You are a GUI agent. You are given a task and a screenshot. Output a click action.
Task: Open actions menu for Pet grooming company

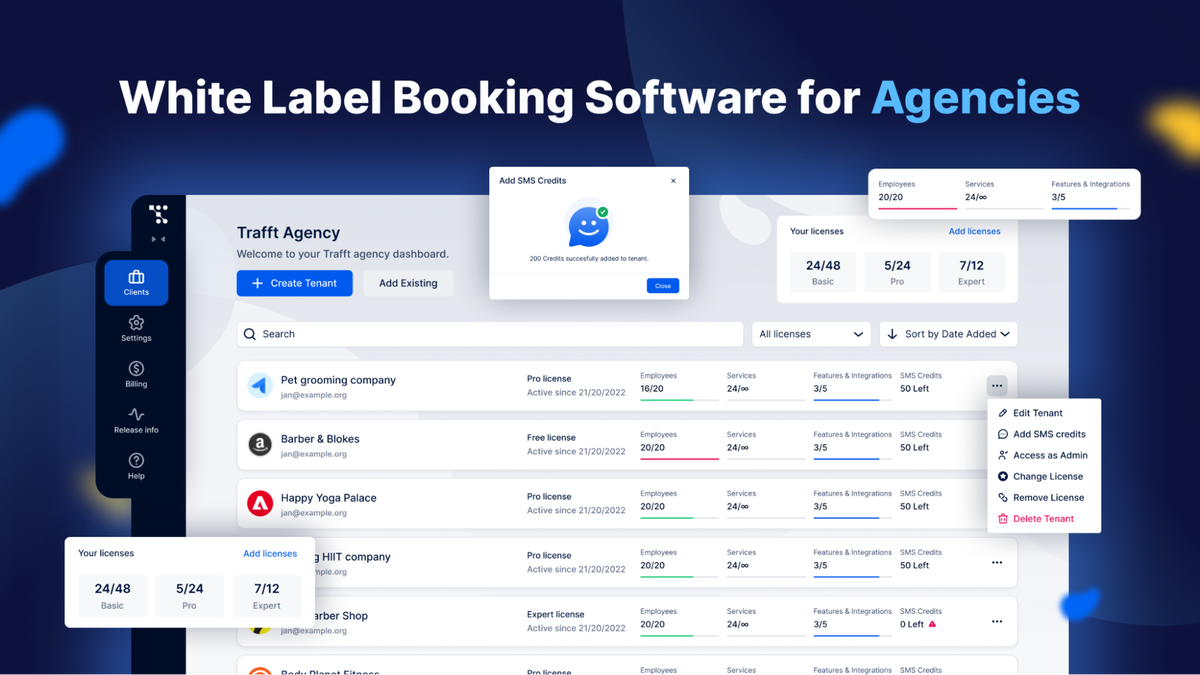coord(996,384)
